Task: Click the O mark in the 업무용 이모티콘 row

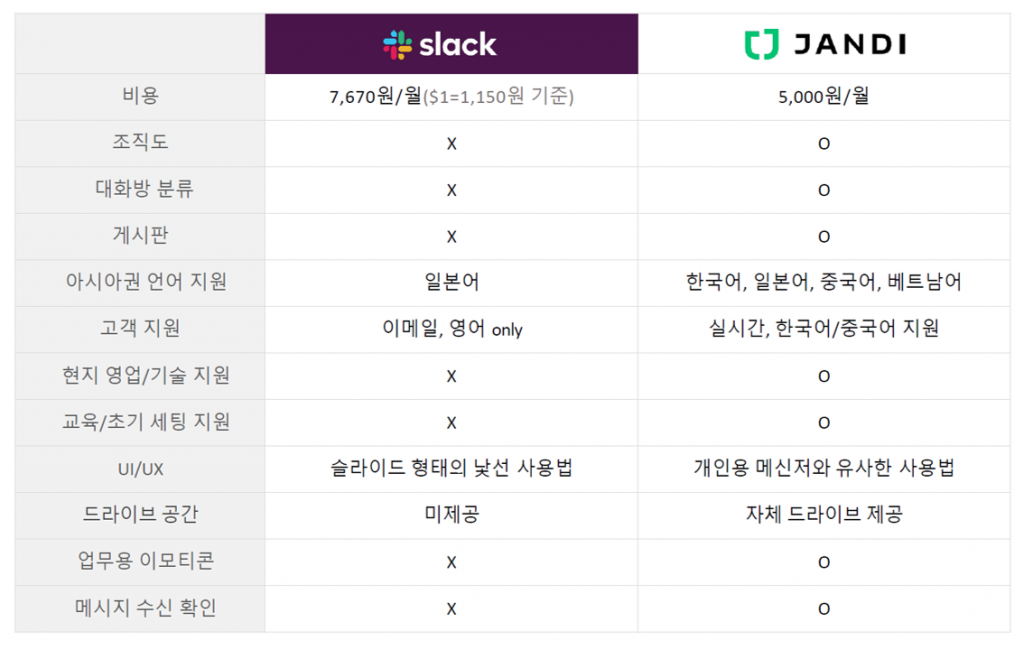Action: coord(824,562)
